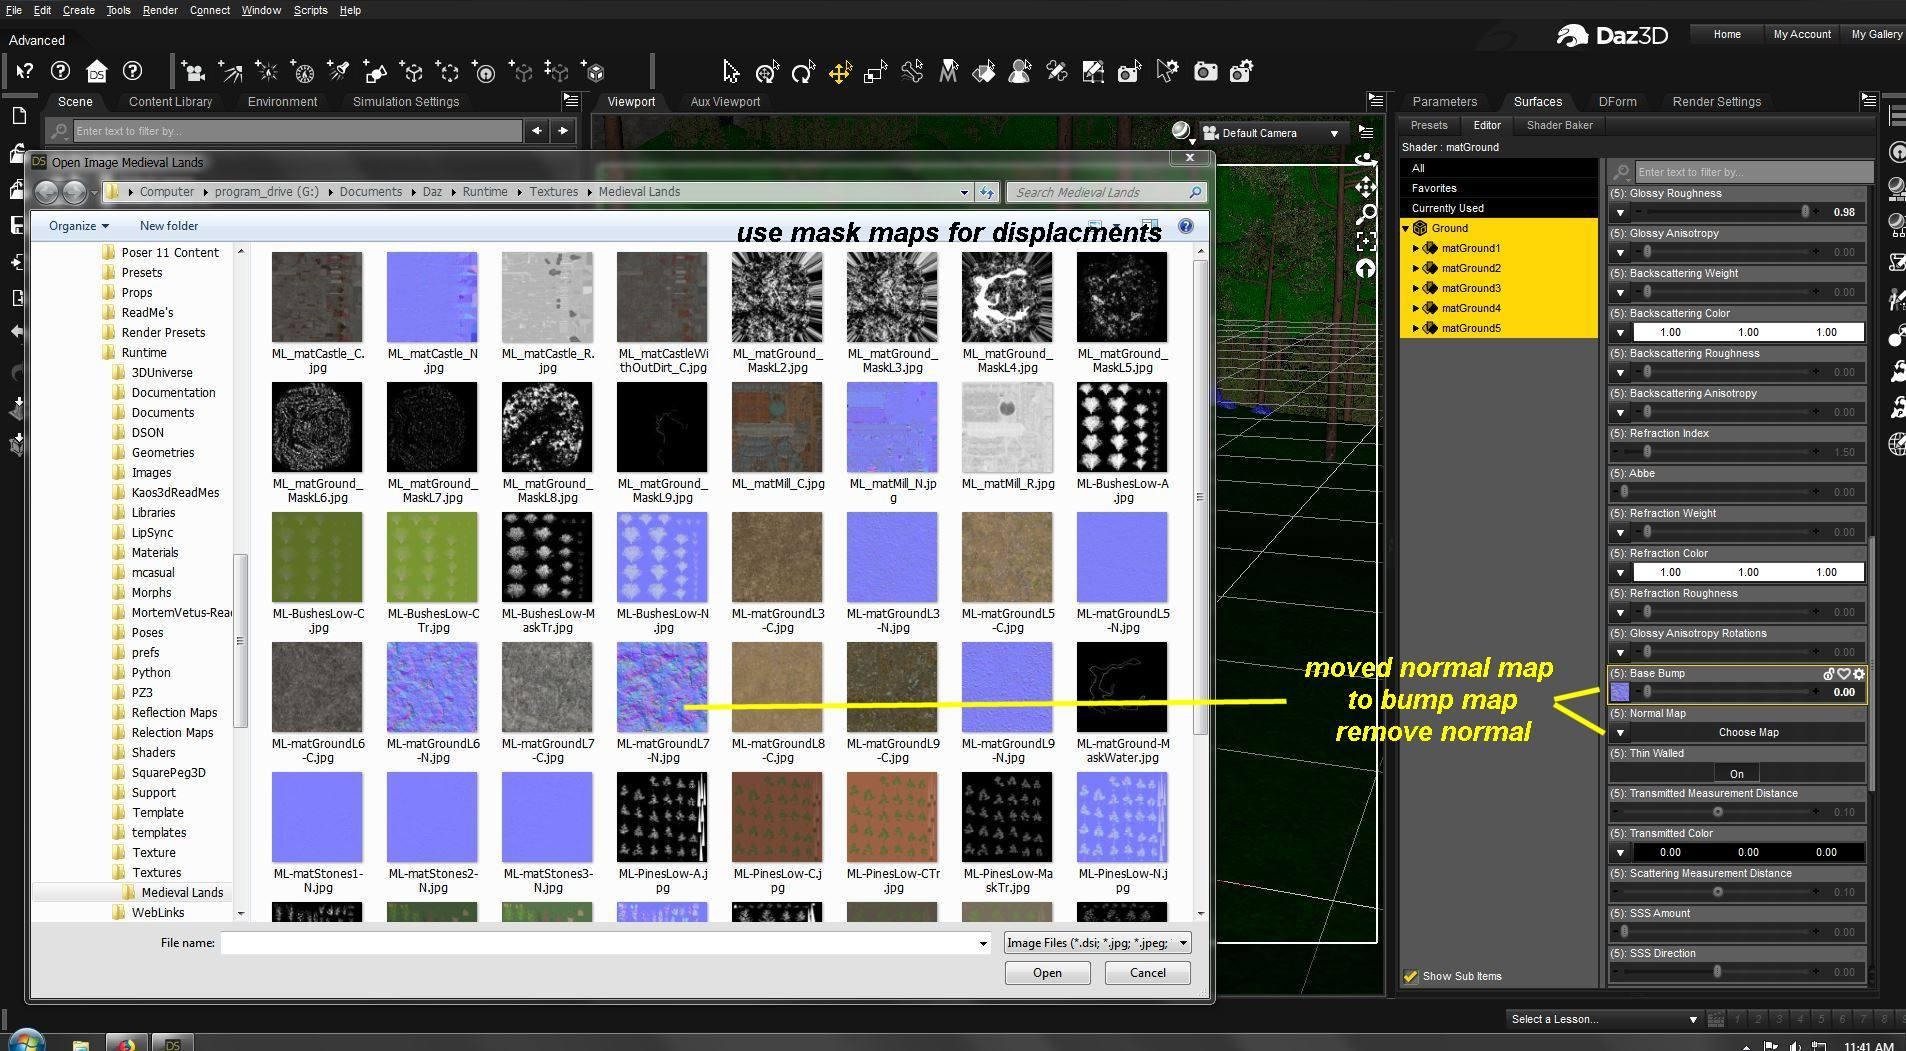
Task: Click the viewport frame selection icon
Action: 1365,241
